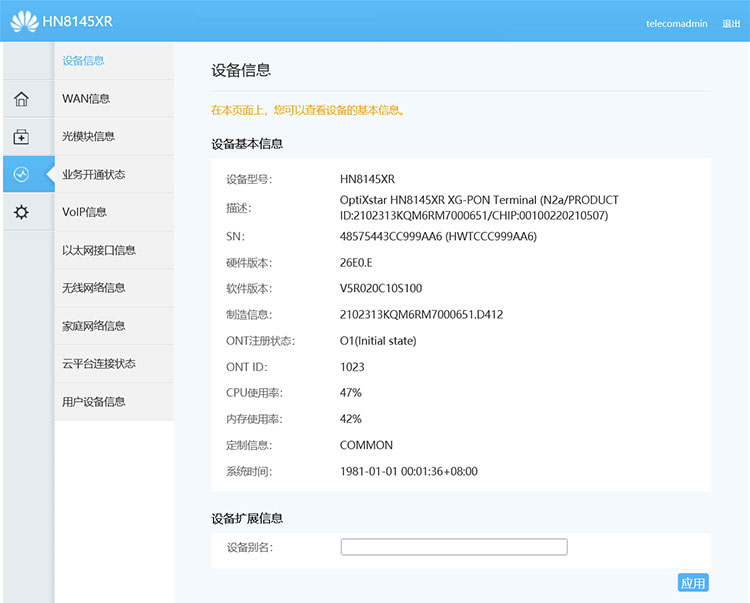
Task: Click the HN8145XR title in header
Action: (77, 22)
